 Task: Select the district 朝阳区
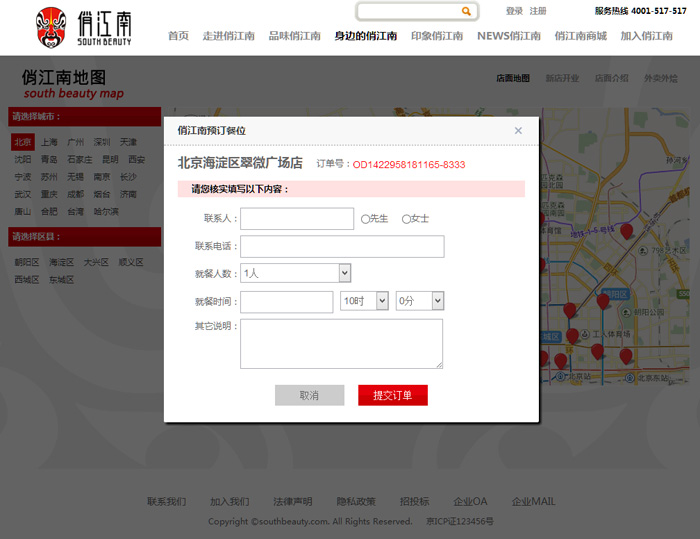[x=27, y=262]
